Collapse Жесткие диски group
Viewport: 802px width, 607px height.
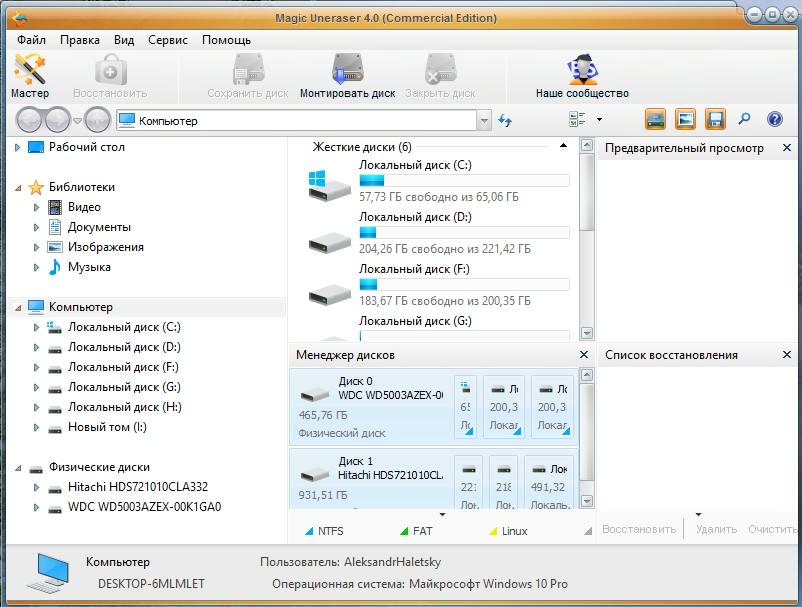click(x=563, y=146)
